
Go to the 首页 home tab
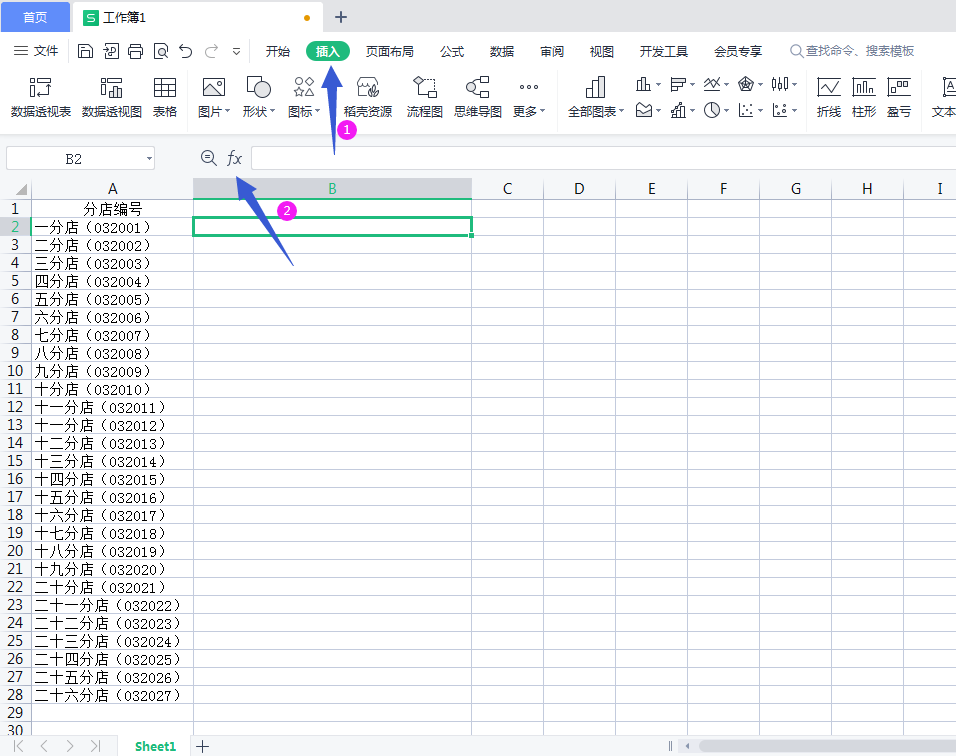click(35, 17)
